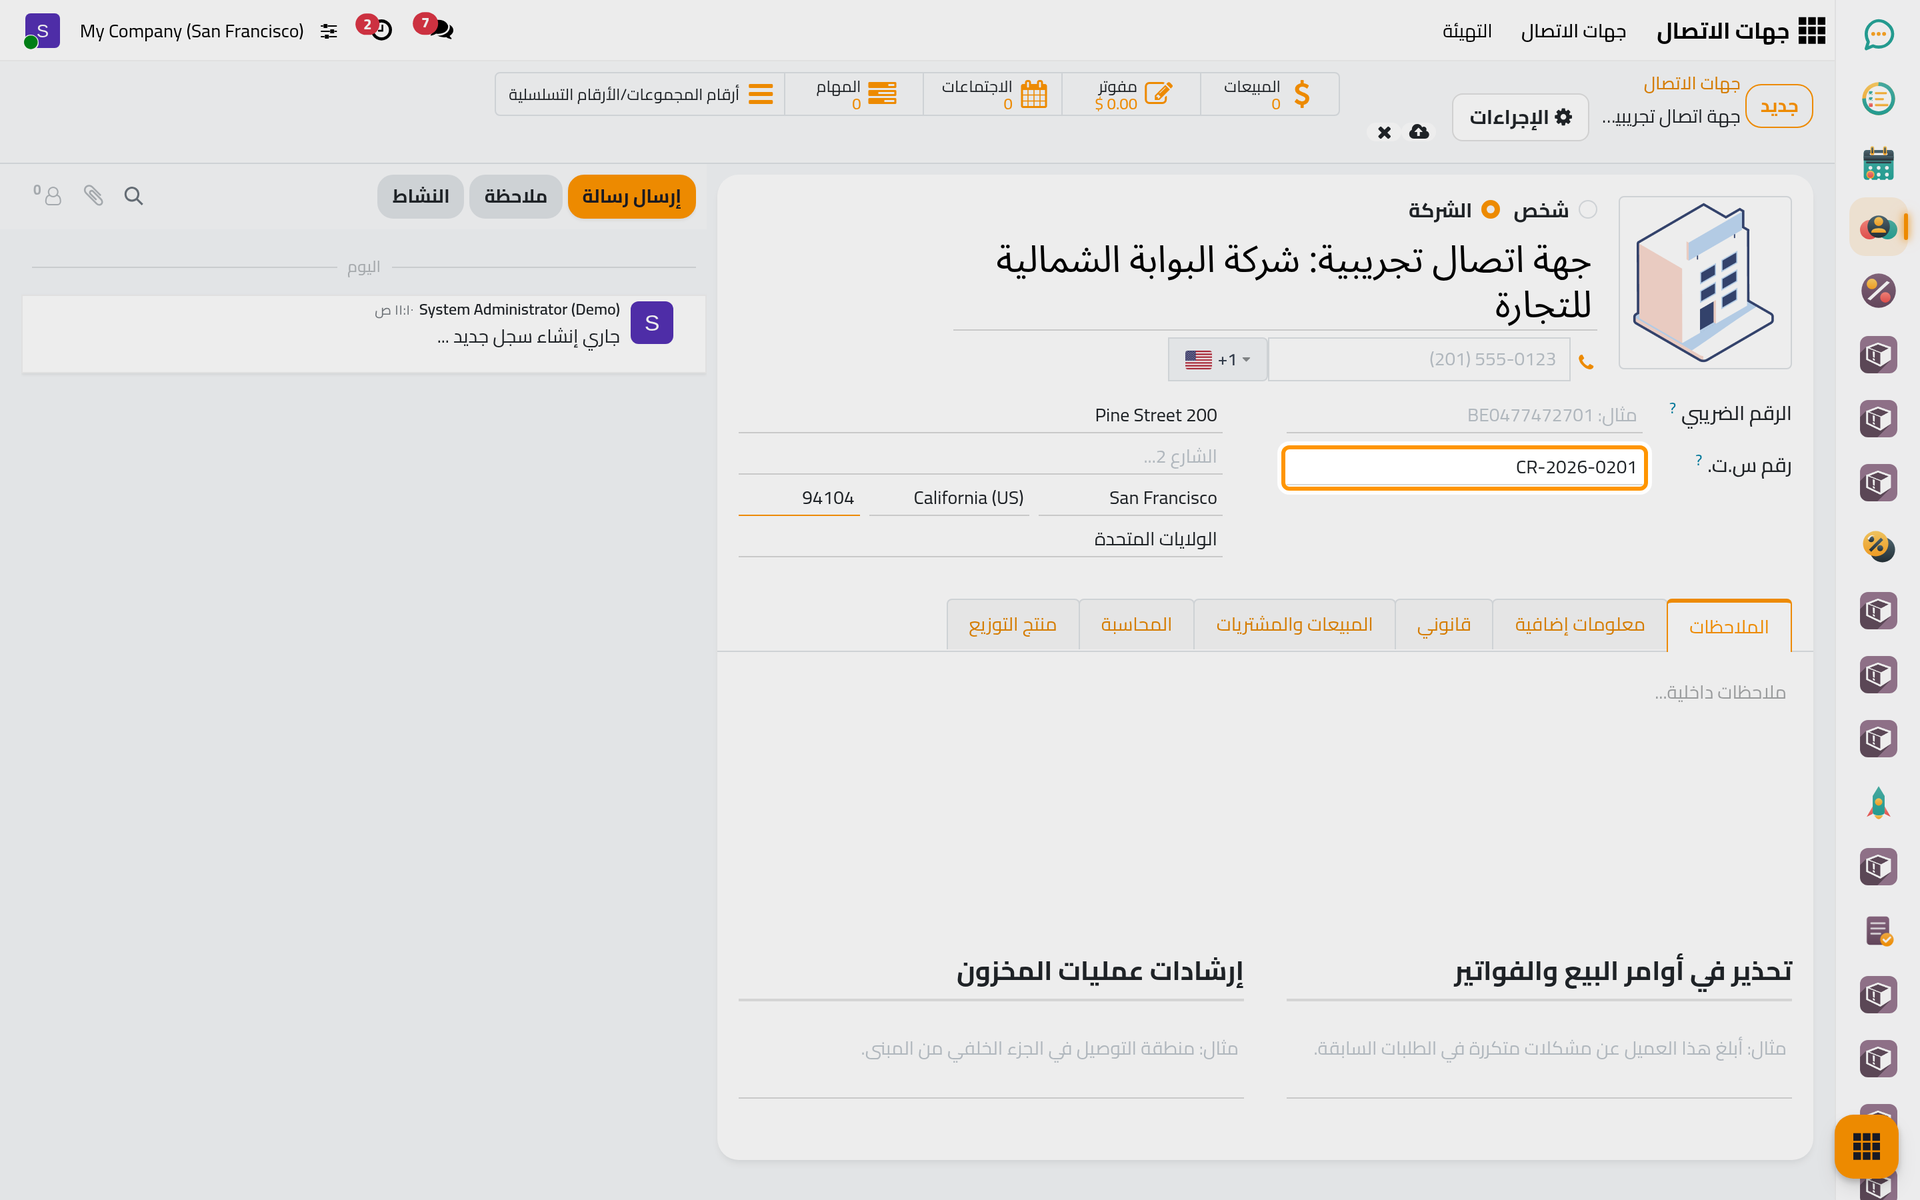
Task: Select the الشركة radio option
Action: click(x=1491, y=210)
